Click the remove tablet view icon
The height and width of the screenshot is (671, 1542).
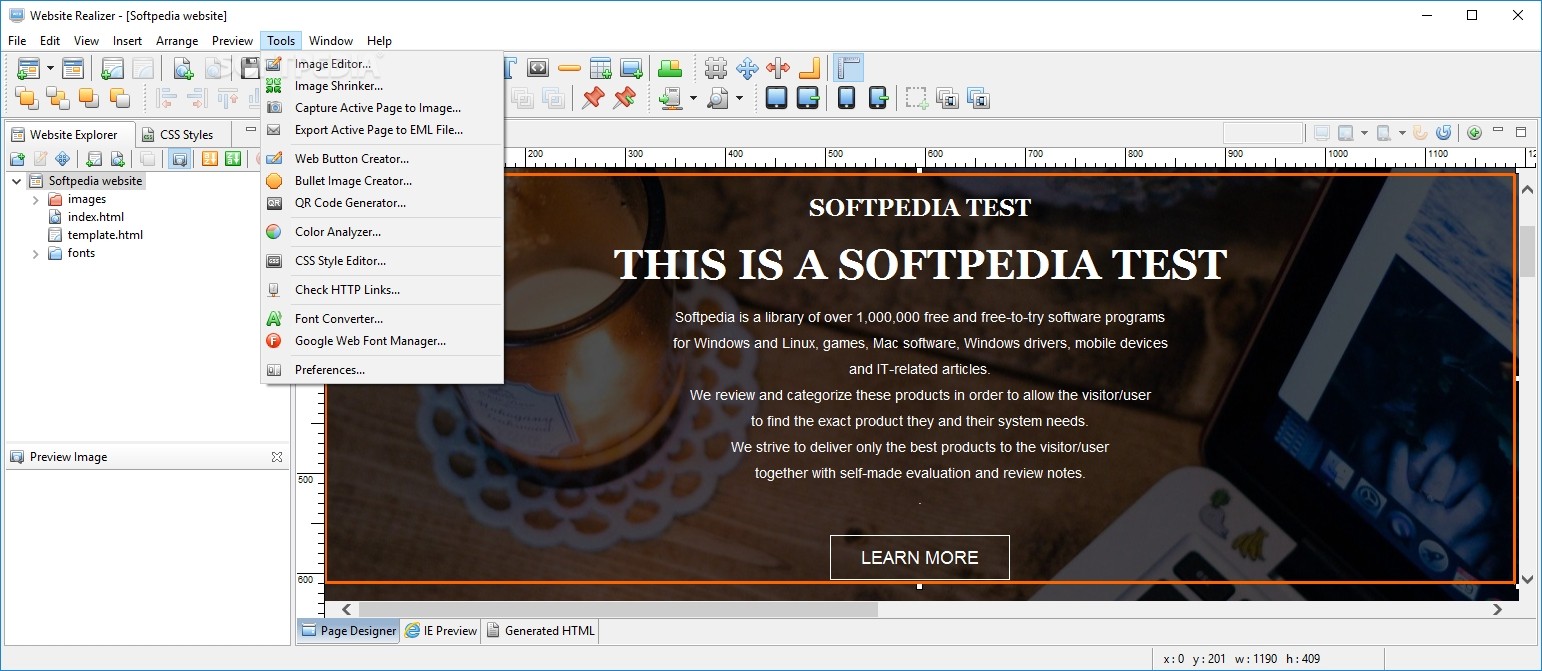coord(807,98)
